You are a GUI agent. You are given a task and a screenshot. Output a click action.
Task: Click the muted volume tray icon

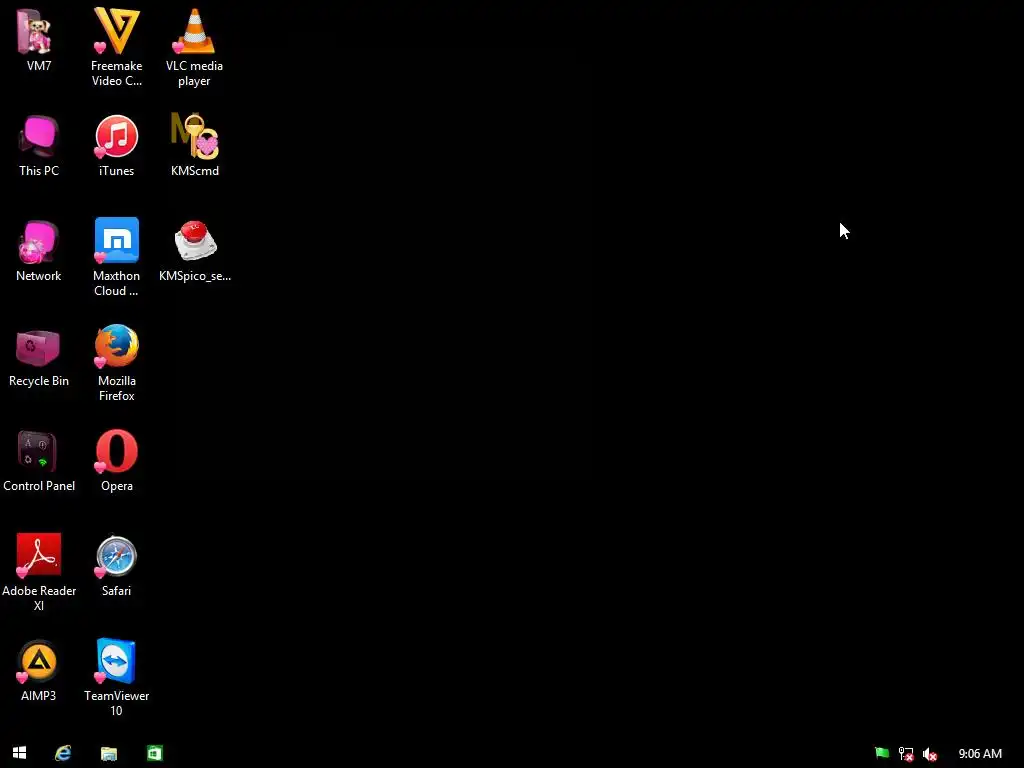click(930, 754)
